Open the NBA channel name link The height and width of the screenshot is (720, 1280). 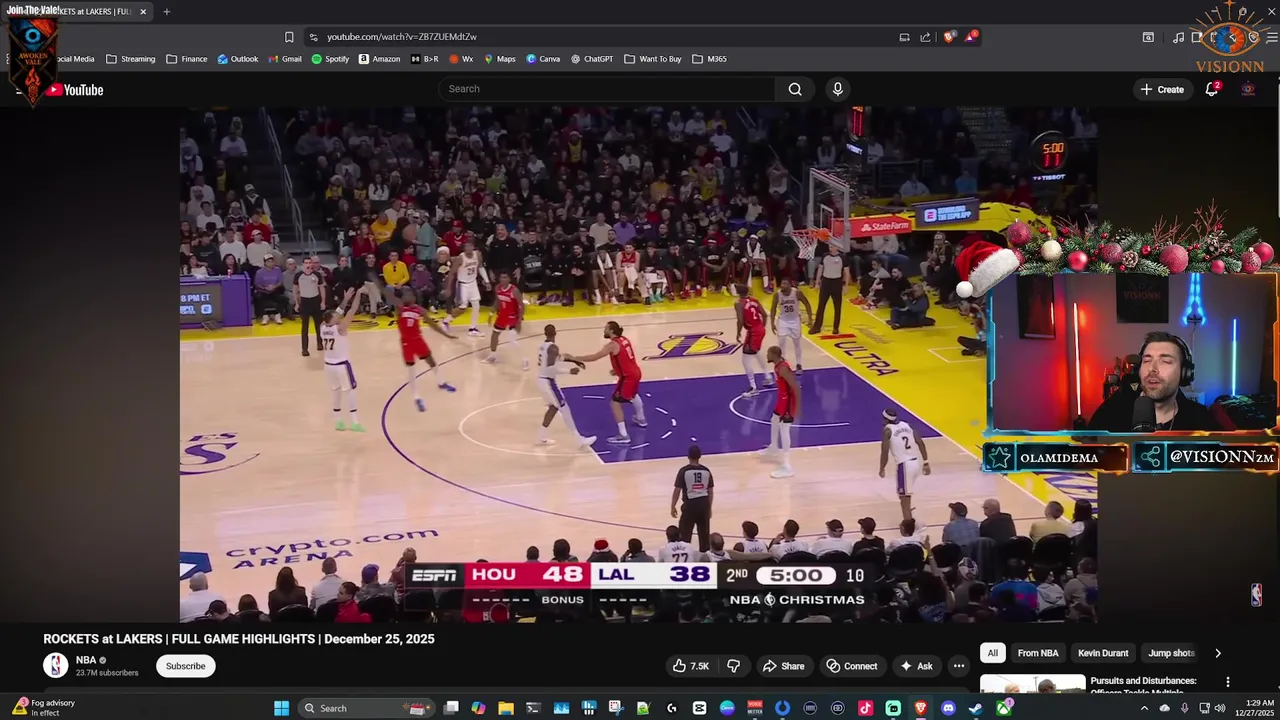click(86, 660)
